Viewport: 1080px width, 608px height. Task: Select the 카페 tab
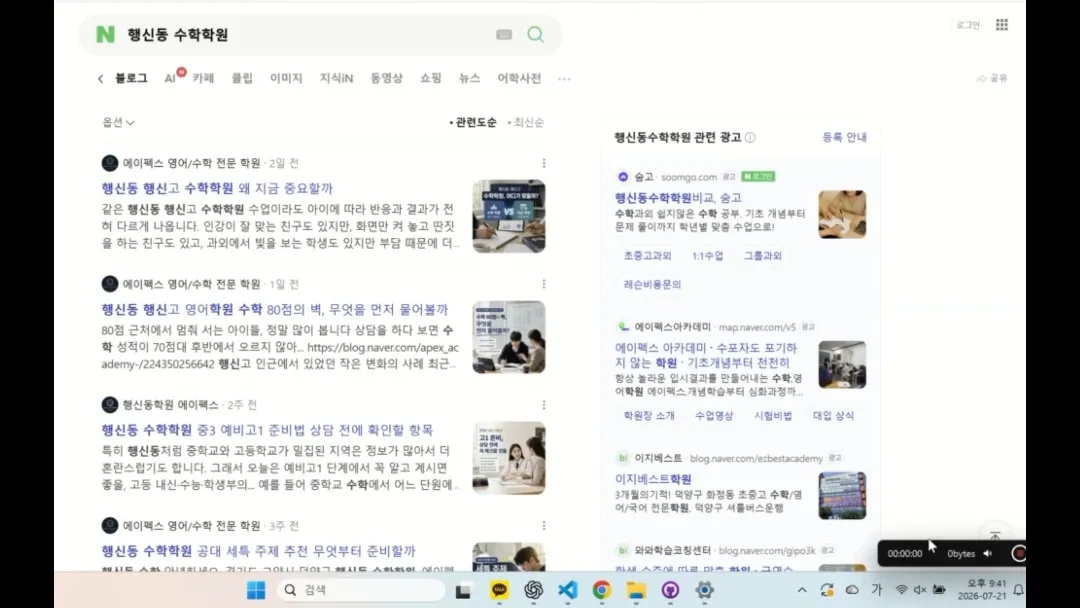[203, 78]
